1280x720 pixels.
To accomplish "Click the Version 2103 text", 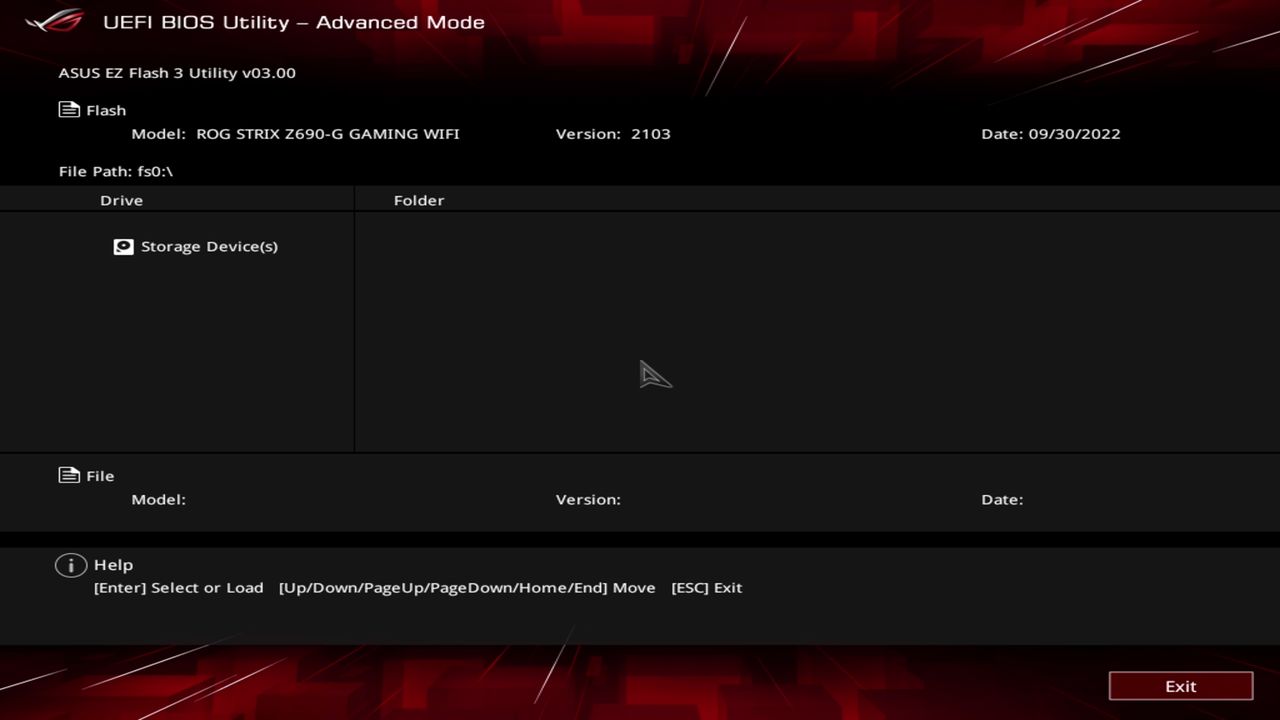I will pos(613,133).
